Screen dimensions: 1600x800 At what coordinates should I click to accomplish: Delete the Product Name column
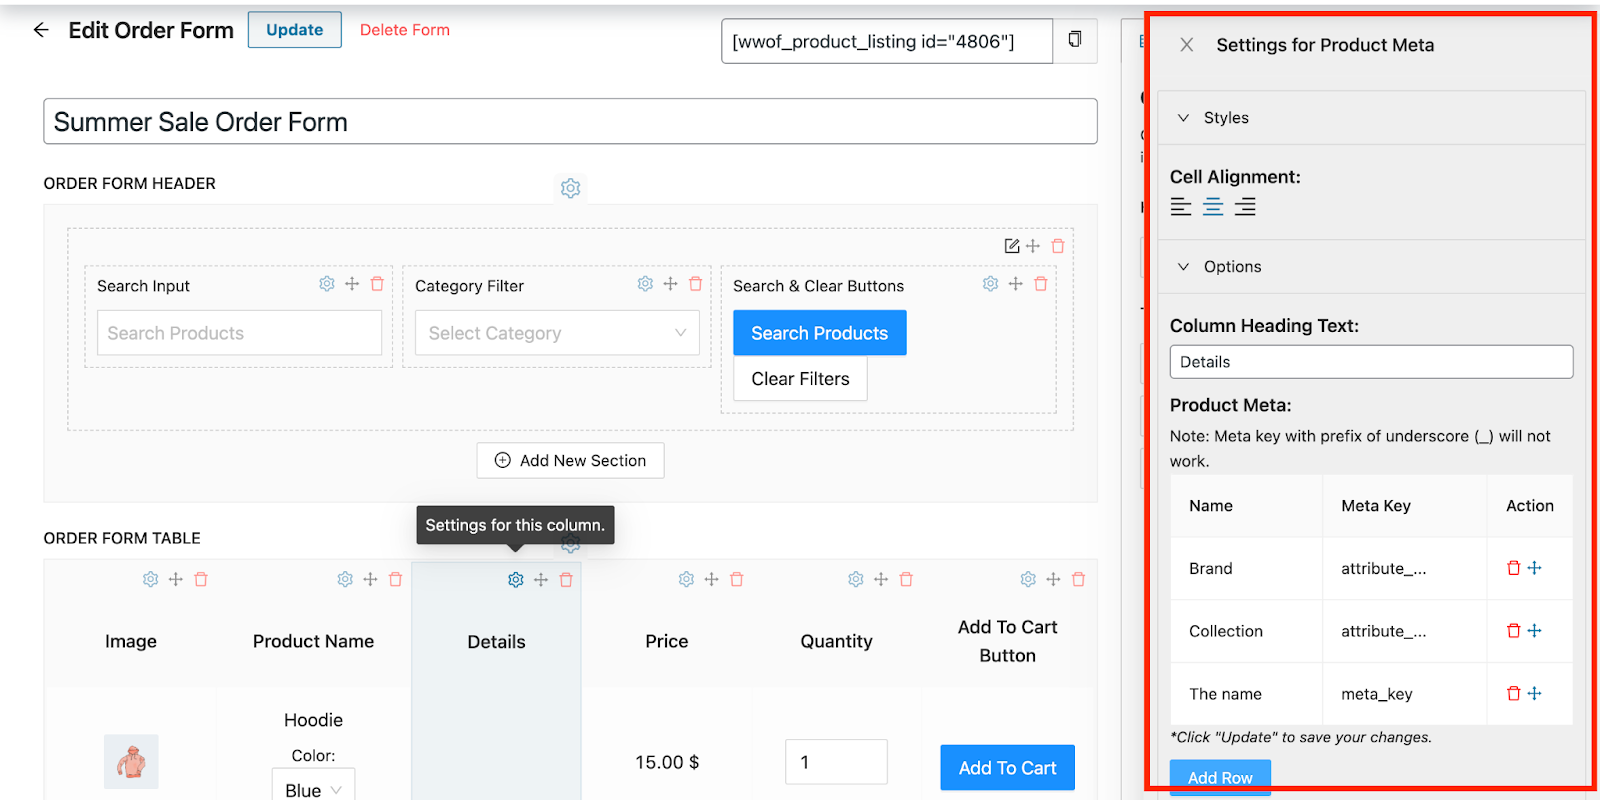pos(395,579)
